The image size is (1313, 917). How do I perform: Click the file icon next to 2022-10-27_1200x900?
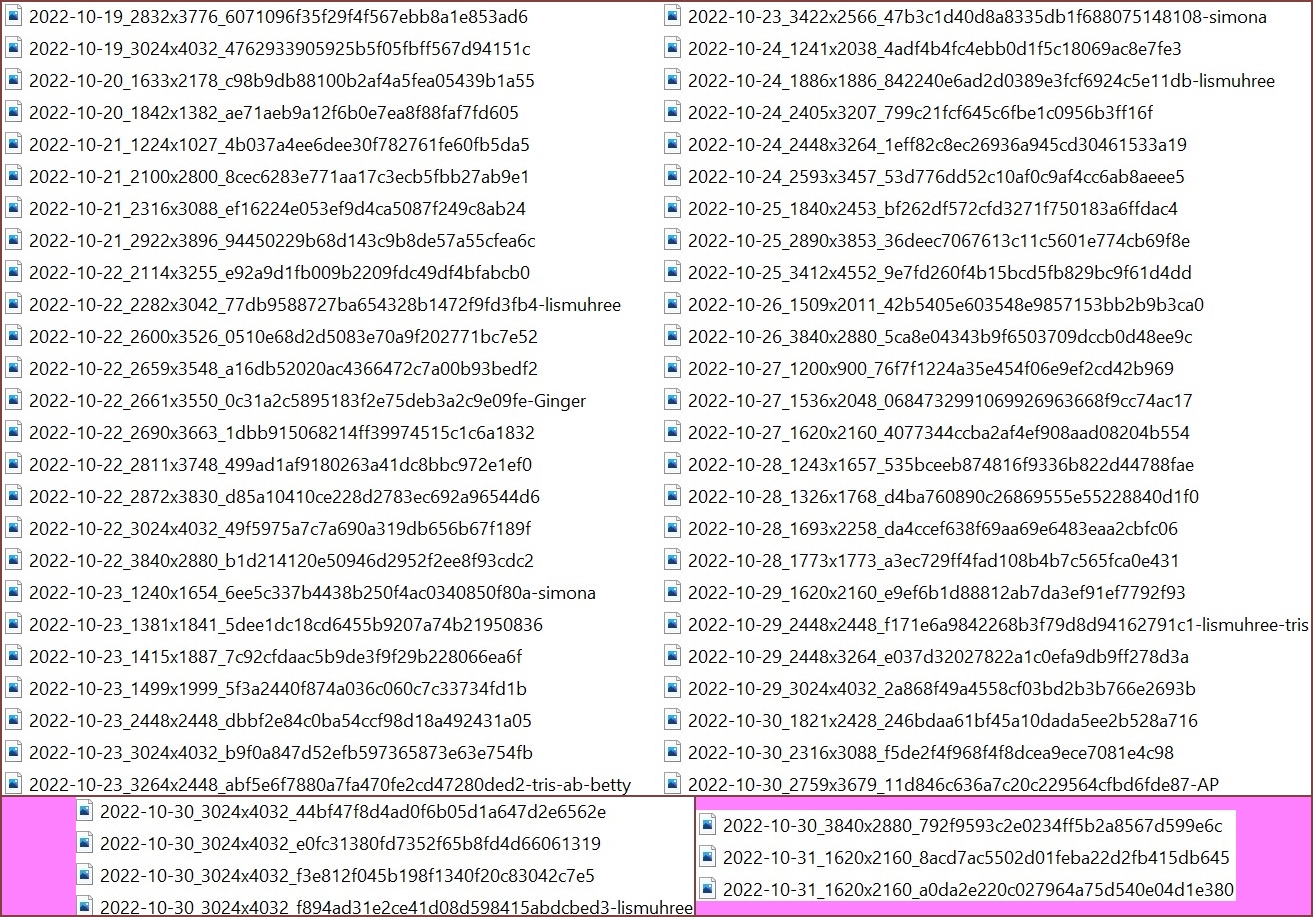click(673, 369)
